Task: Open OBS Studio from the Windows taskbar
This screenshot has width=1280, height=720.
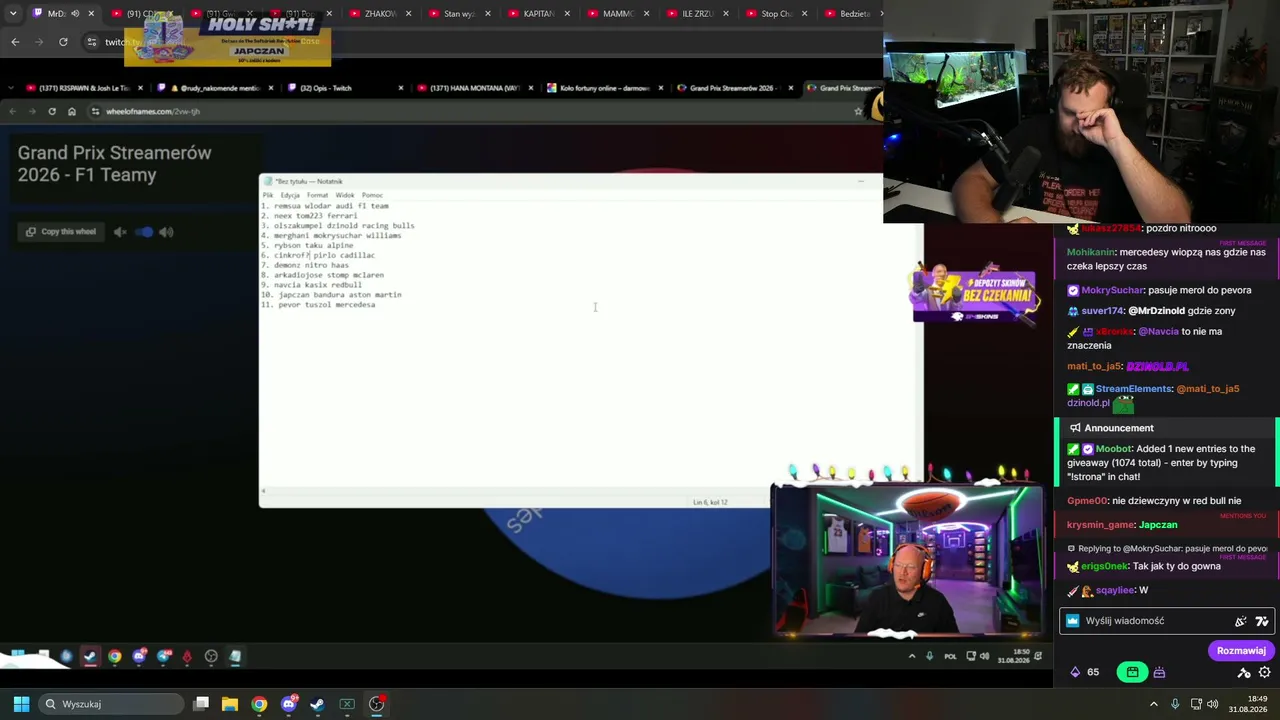Action: tap(376, 704)
